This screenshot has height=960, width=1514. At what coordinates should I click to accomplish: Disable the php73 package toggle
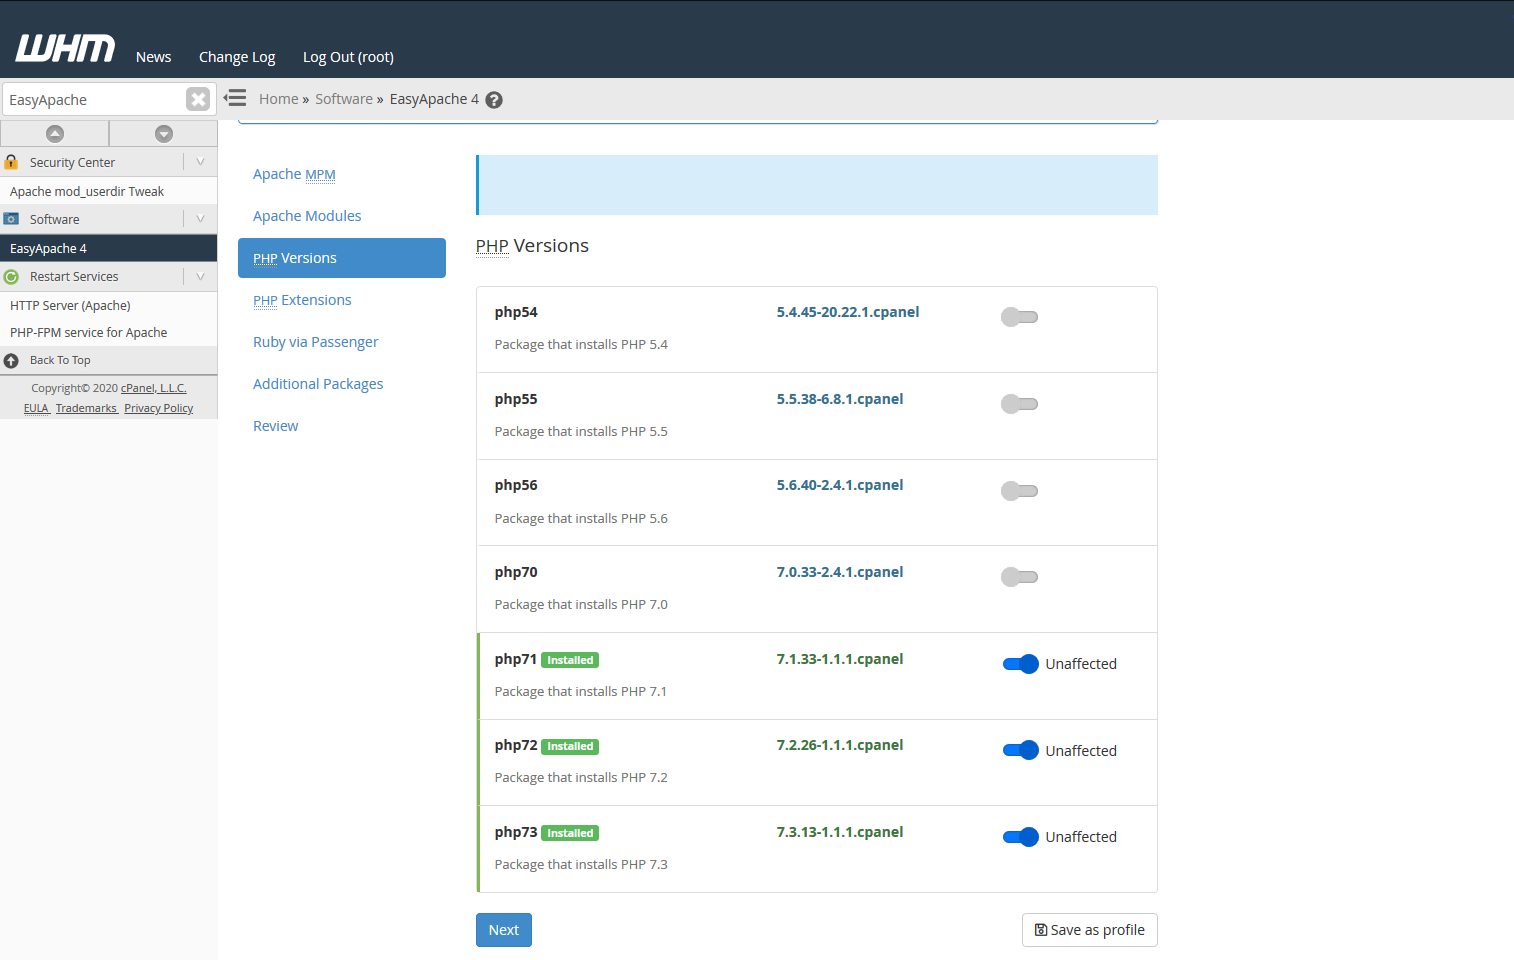click(x=1021, y=837)
